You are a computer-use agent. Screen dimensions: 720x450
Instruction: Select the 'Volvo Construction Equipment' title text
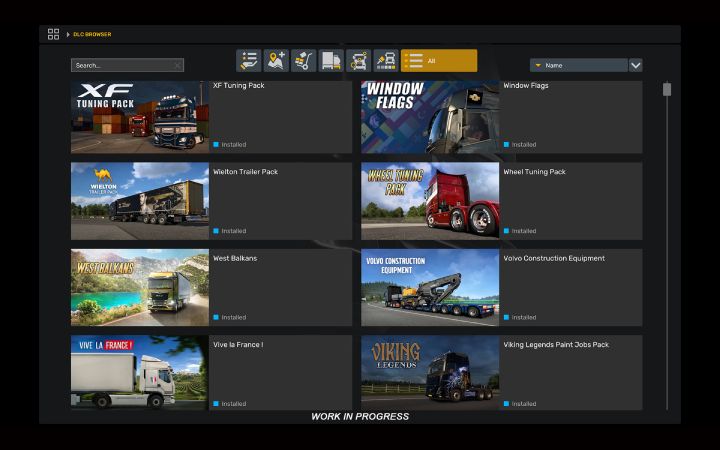(x=554, y=258)
